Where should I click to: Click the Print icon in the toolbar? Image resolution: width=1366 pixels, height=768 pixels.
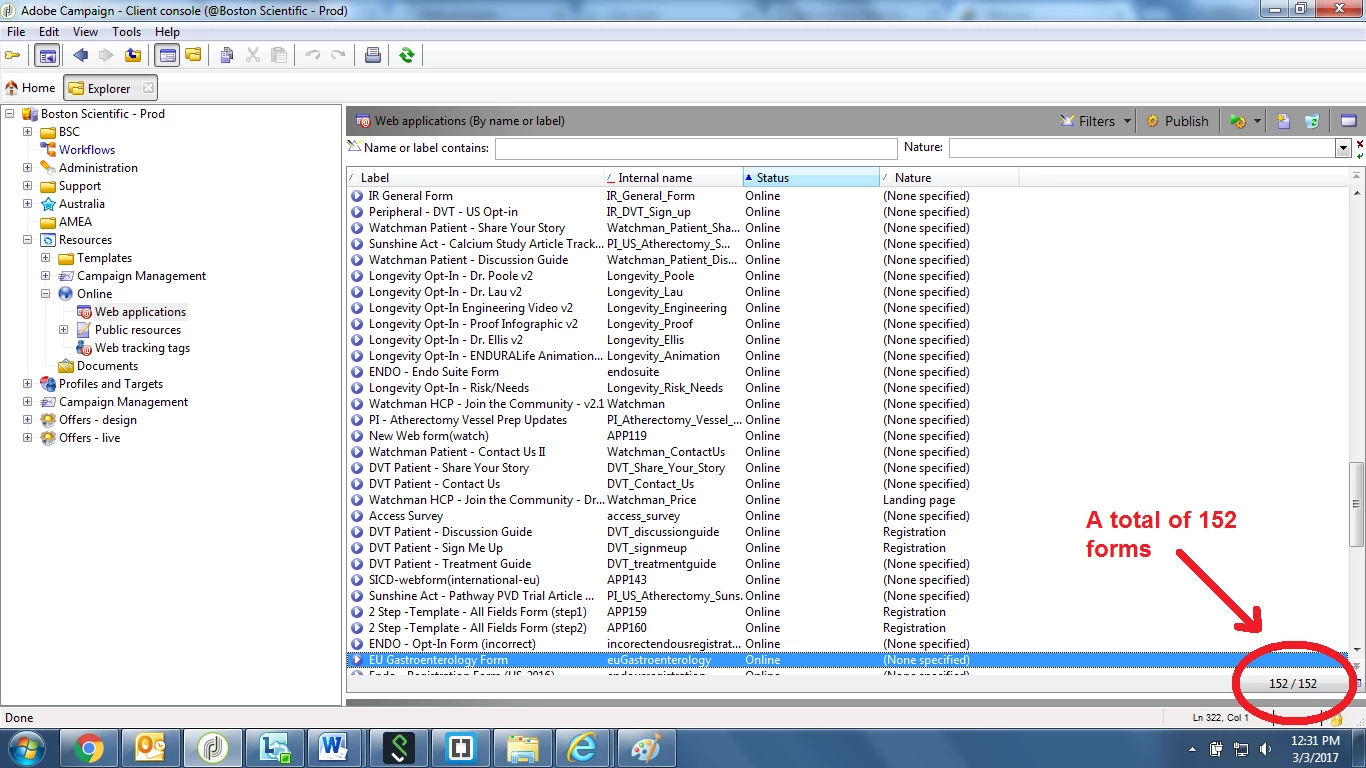373,56
